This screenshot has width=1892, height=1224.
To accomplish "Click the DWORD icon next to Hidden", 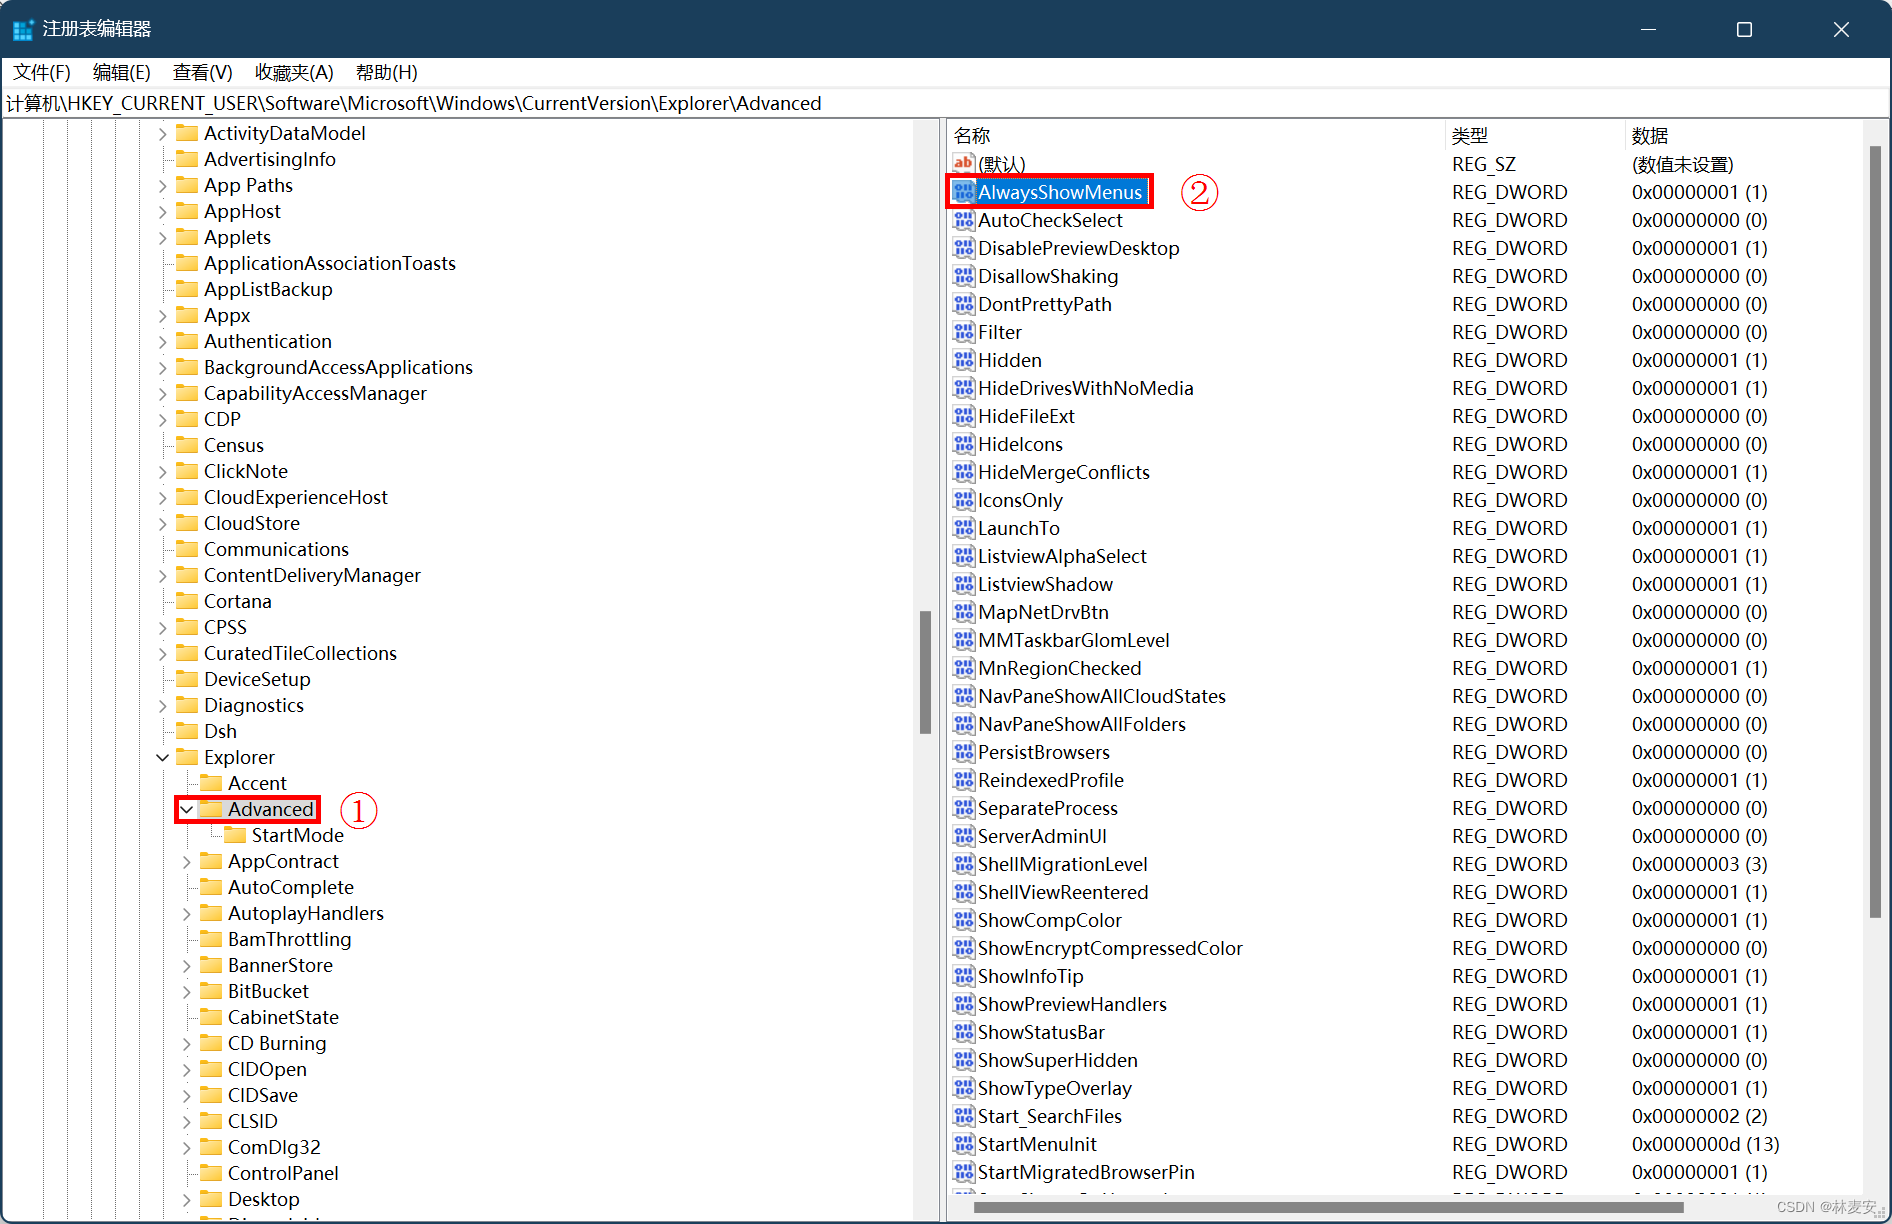I will click(963, 360).
